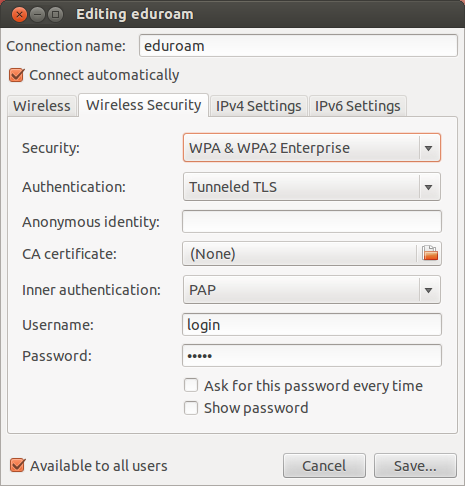The image size is (465, 486).
Task: Open the CA certificate file browser icon
Action: click(x=430, y=254)
